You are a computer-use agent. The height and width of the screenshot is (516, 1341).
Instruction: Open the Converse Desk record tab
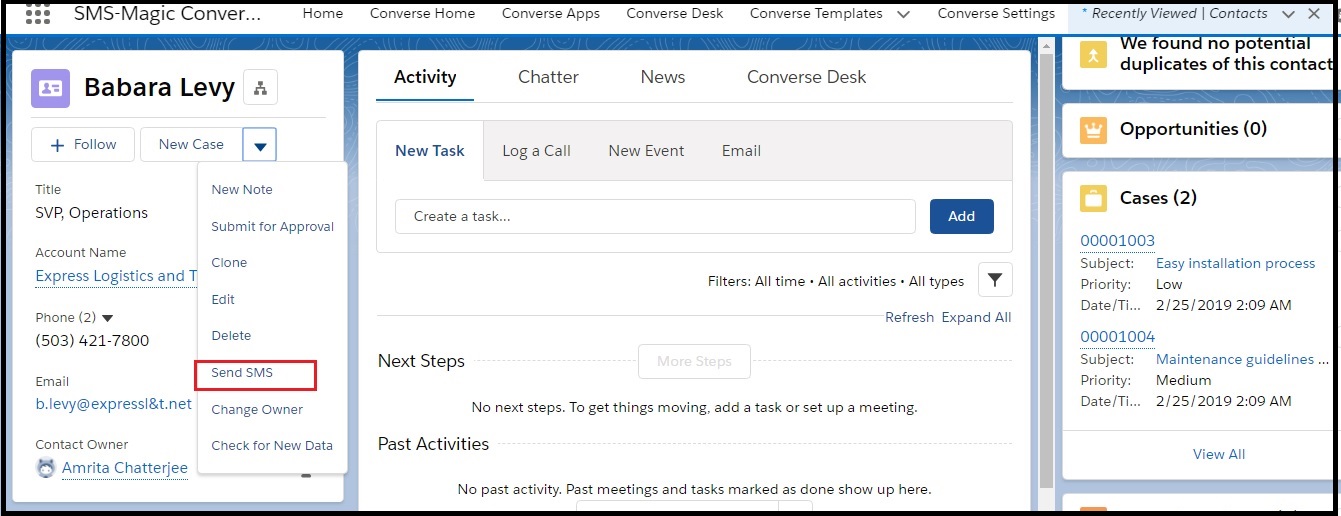[x=806, y=77]
